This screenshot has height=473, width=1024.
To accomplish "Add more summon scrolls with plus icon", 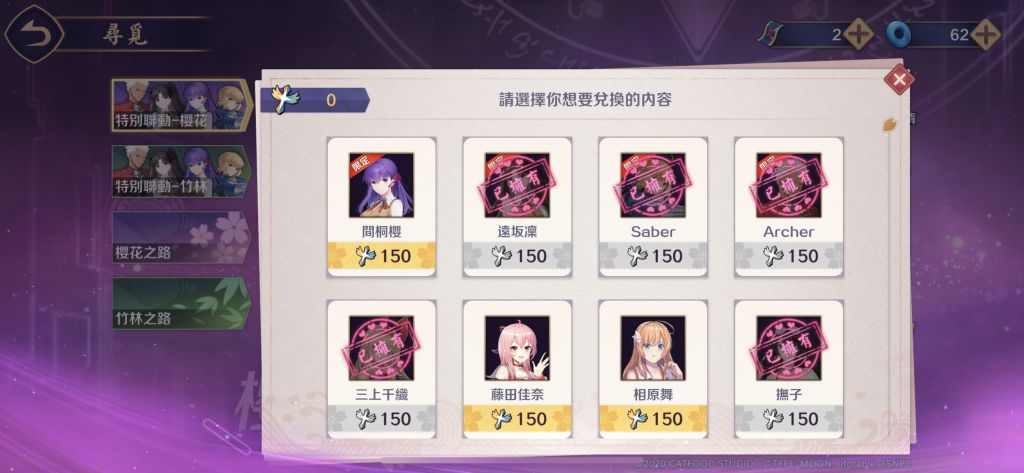I will 858,34.
